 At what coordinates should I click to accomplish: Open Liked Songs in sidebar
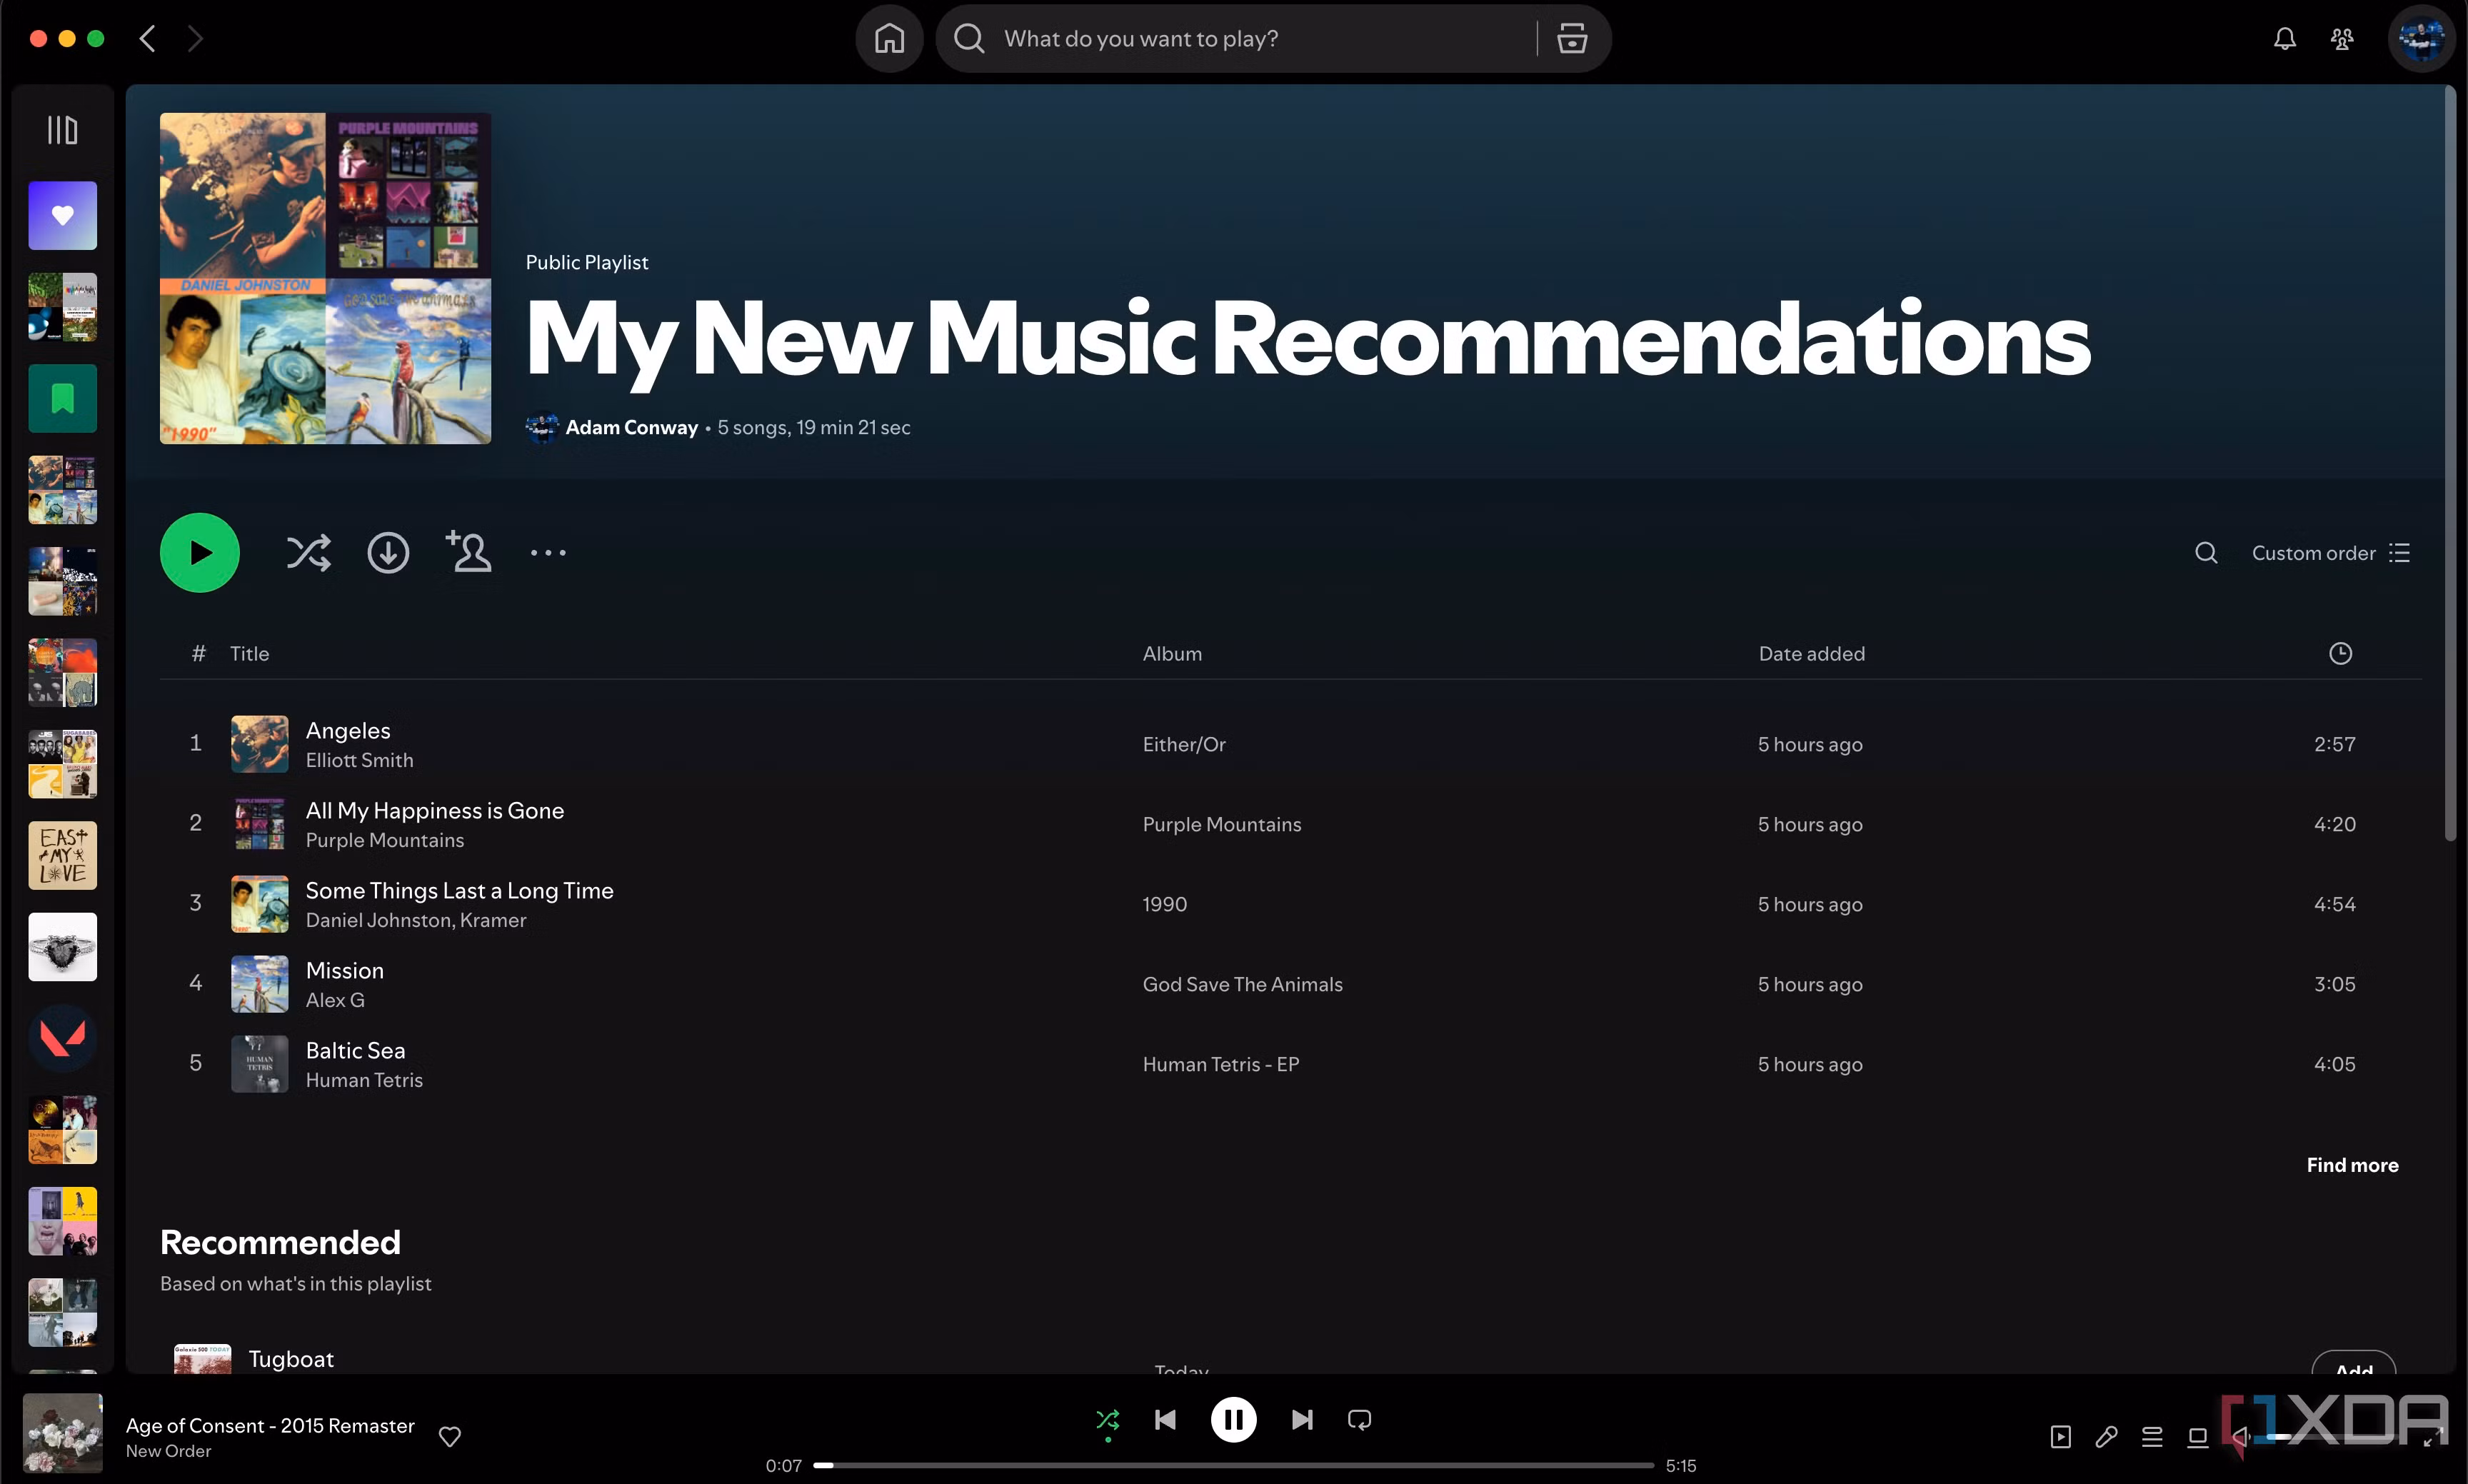tap(62, 215)
